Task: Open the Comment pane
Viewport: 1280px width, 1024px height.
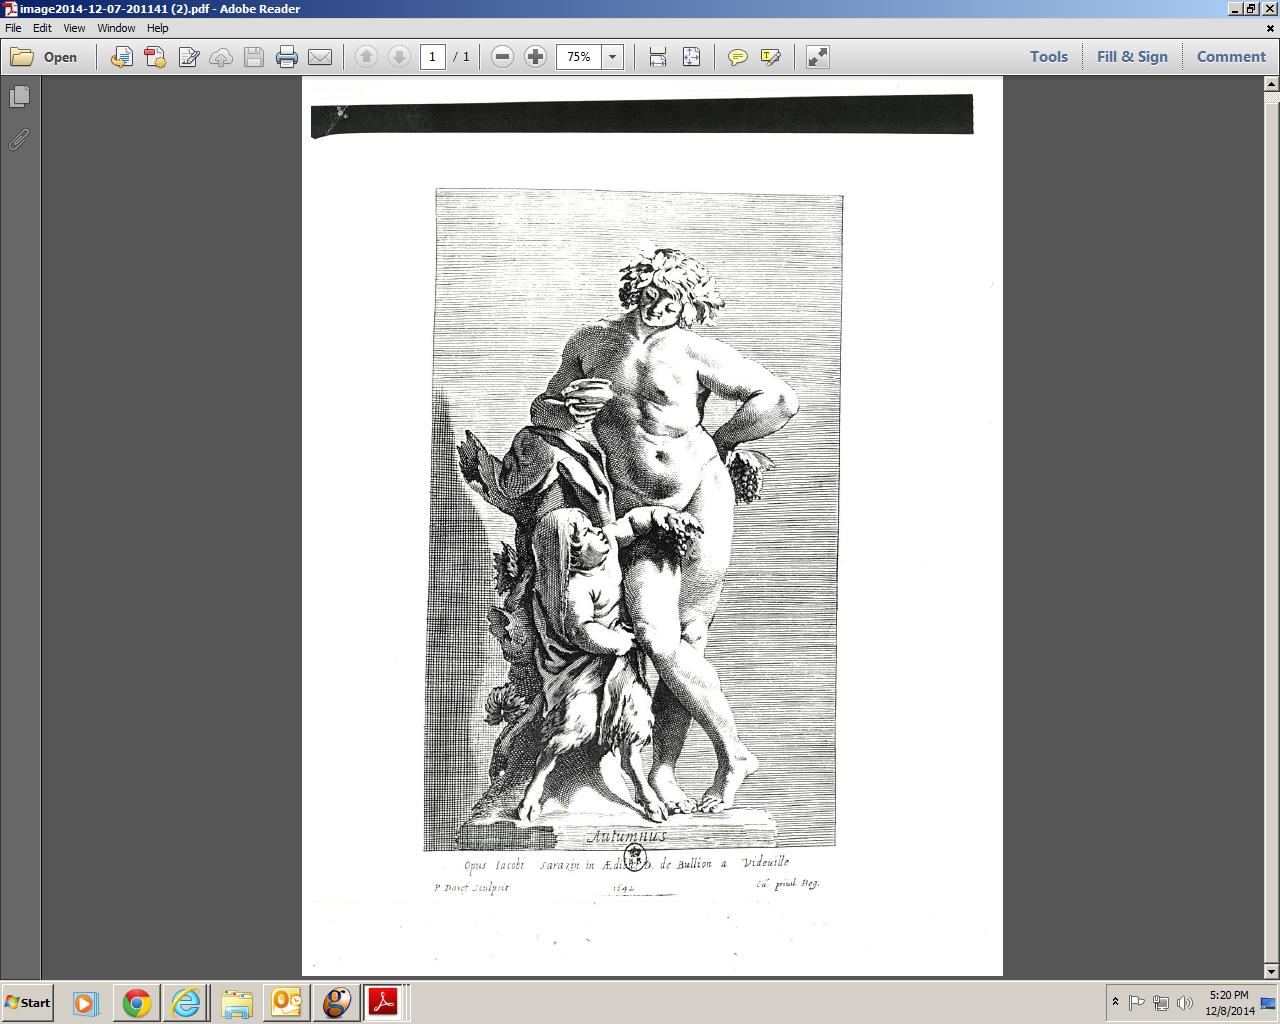Action: (x=1231, y=57)
